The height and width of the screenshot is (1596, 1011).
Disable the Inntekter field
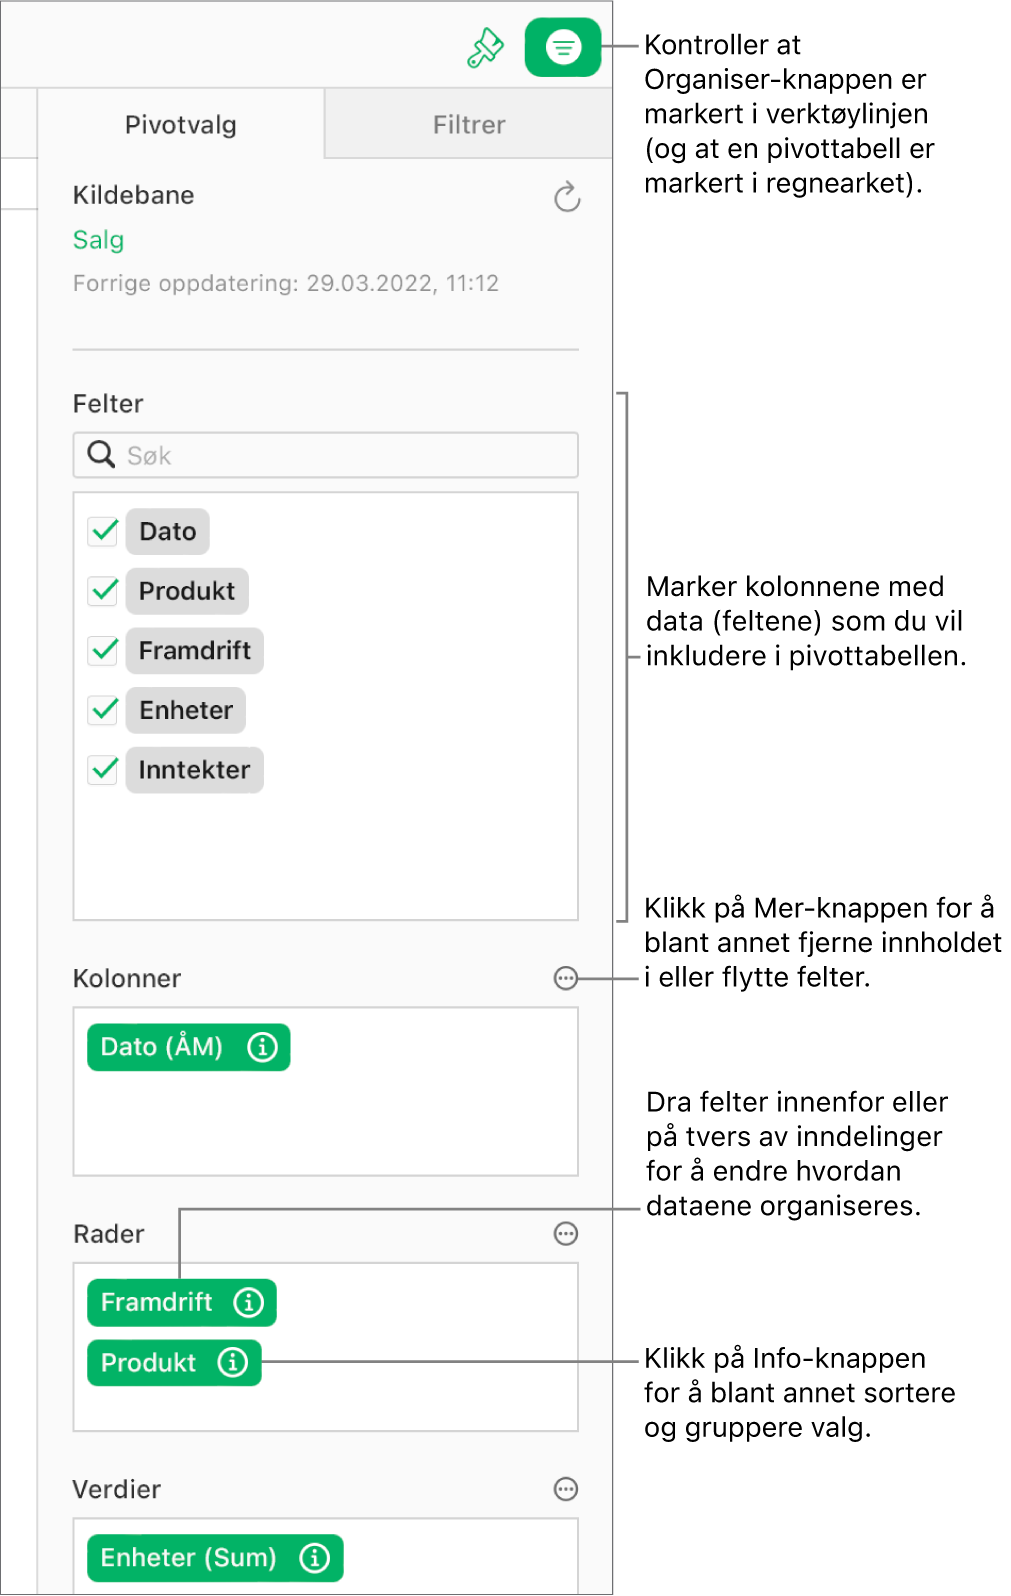tap(101, 770)
